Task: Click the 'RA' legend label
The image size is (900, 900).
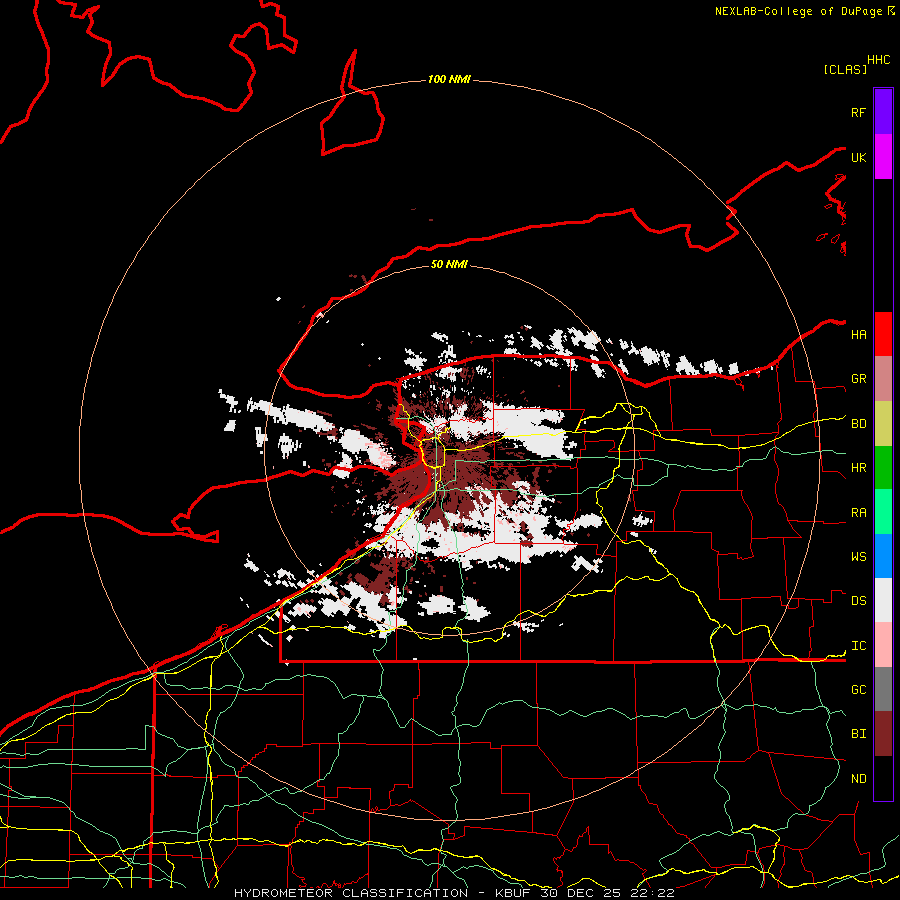Action: pos(859,513)
